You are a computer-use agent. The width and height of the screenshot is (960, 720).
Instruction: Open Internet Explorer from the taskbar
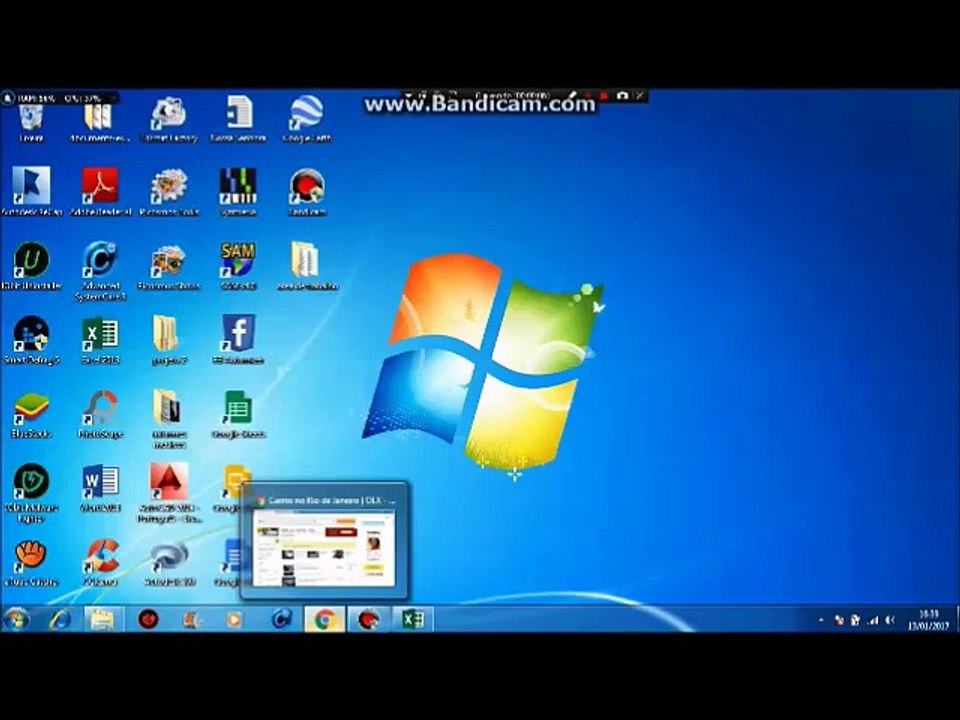coord(59,620)
